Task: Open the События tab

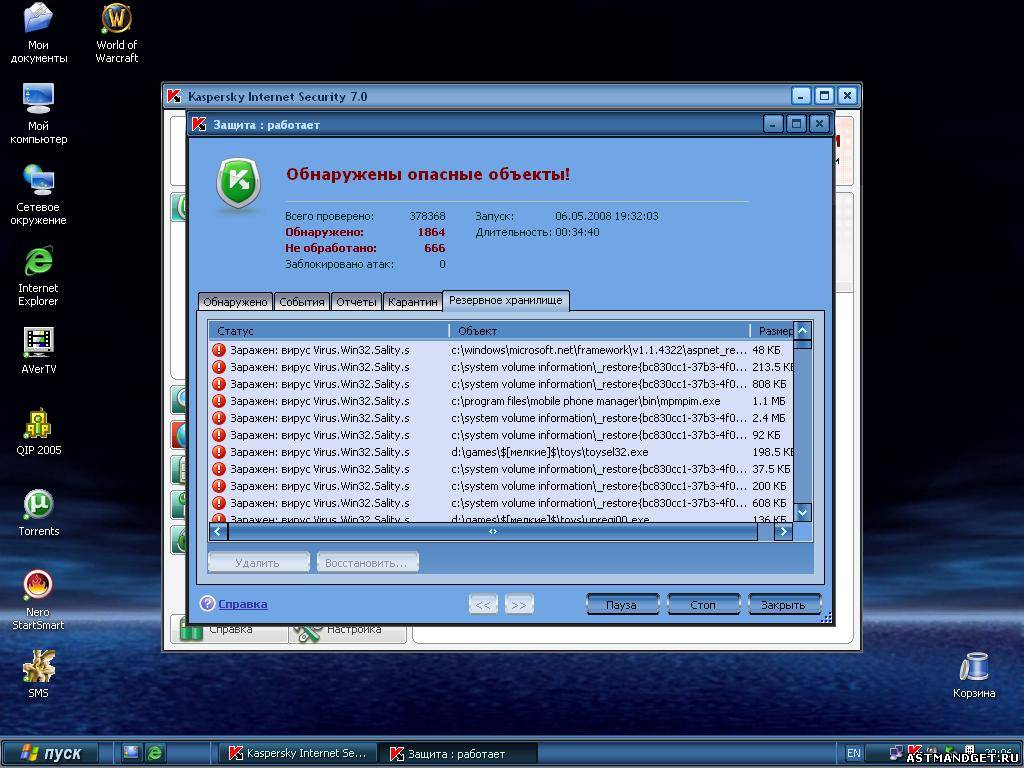Action: [x=301, y=302]
